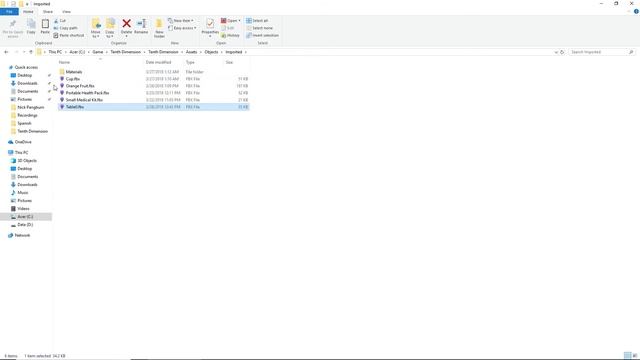Viewport: 640px width, 360px height.
Task: Open the Recordings folder in sidebar
Action: (x=27, y=116)
